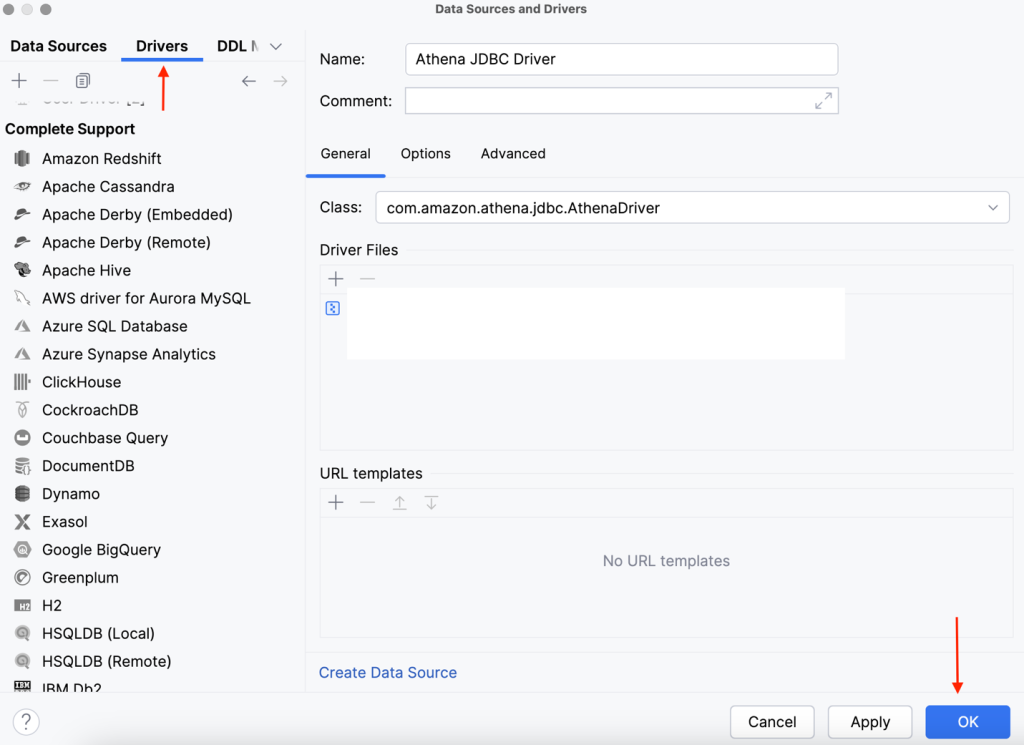Expand the Comment field editor

[823, 103]
